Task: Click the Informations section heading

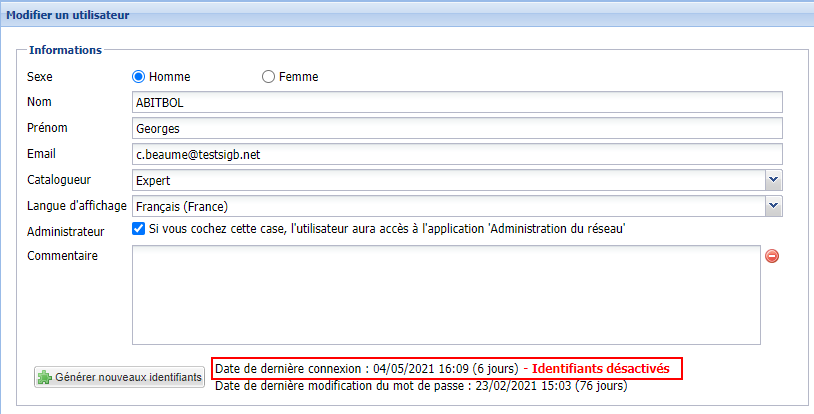Action: point(66,50)
